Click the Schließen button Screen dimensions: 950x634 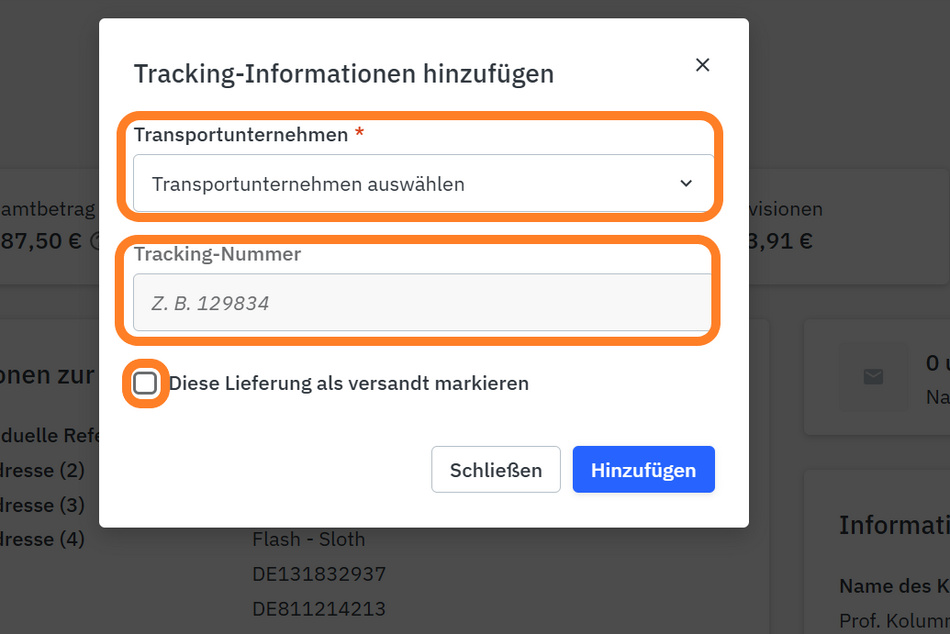[496, 470]
